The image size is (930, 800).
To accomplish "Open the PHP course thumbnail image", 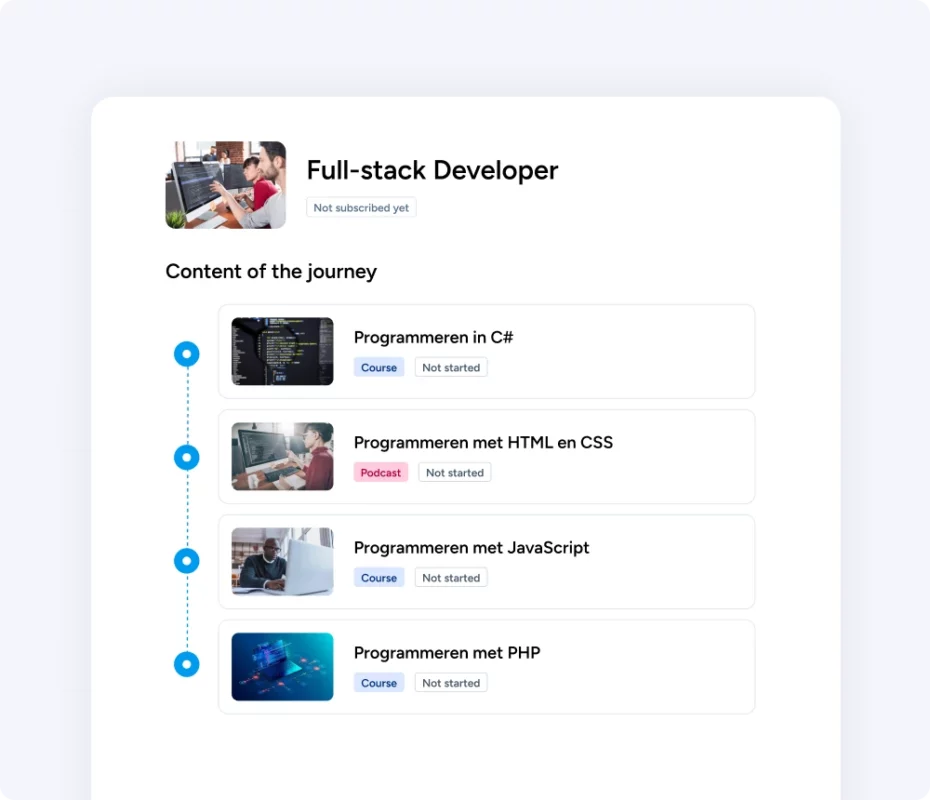I will coord(282,667).
